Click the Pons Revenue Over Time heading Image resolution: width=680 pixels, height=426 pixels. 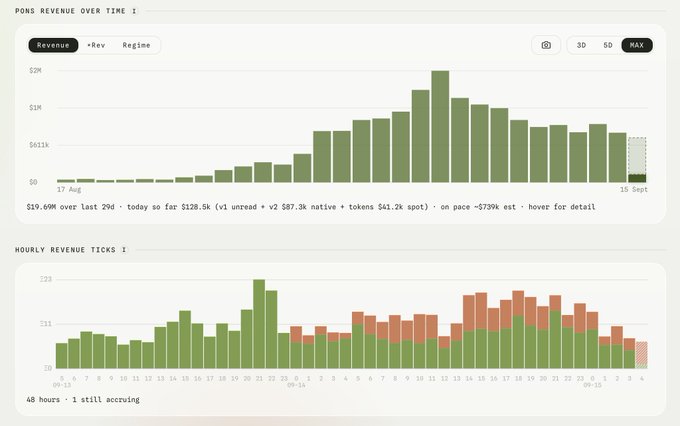pos(70,11)
